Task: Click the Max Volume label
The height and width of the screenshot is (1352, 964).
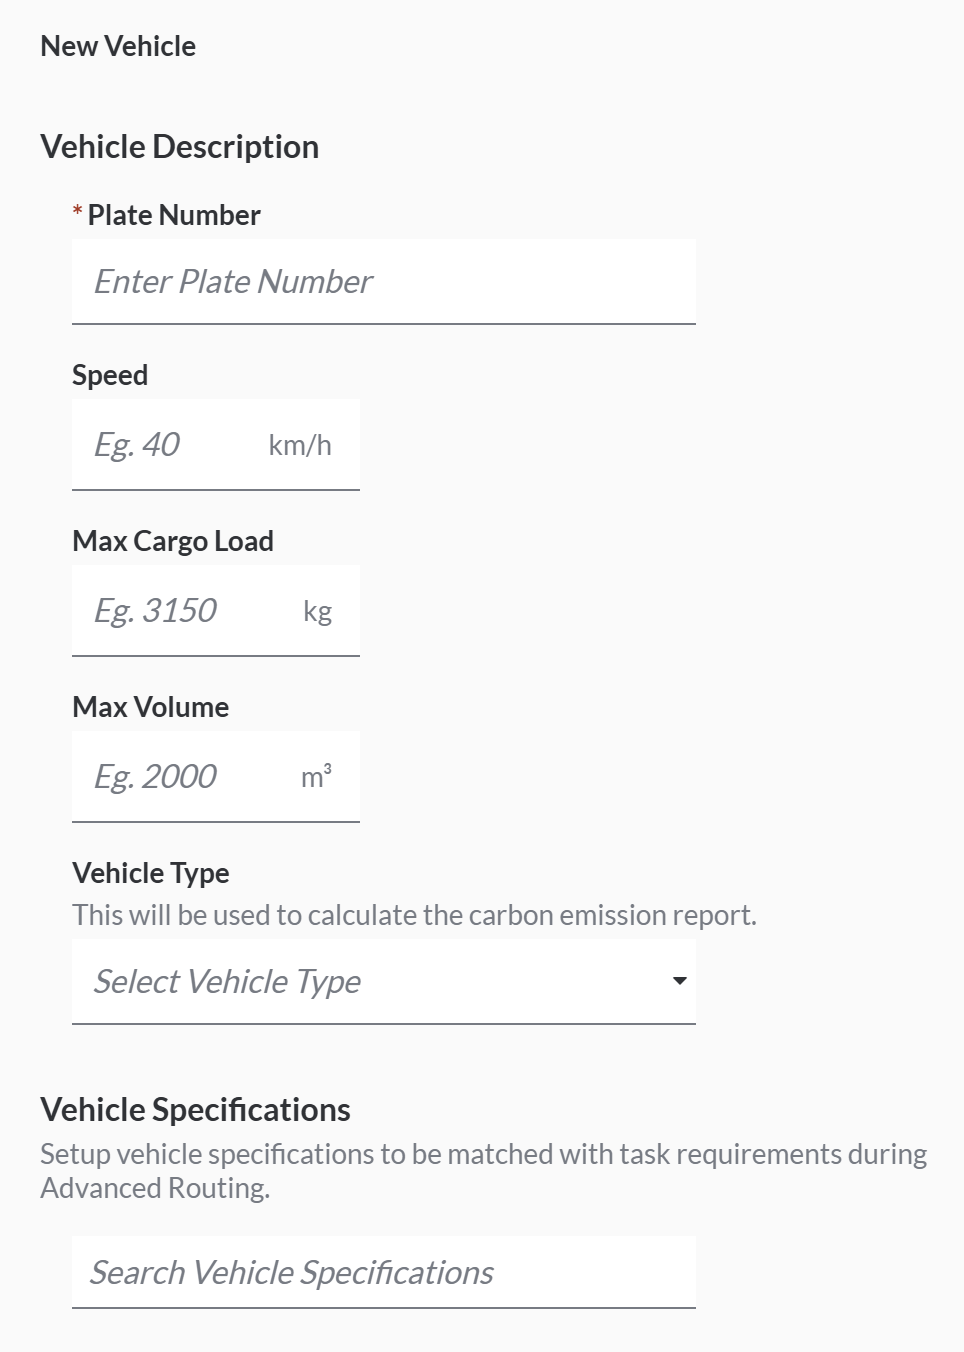Action: [151, 707]
